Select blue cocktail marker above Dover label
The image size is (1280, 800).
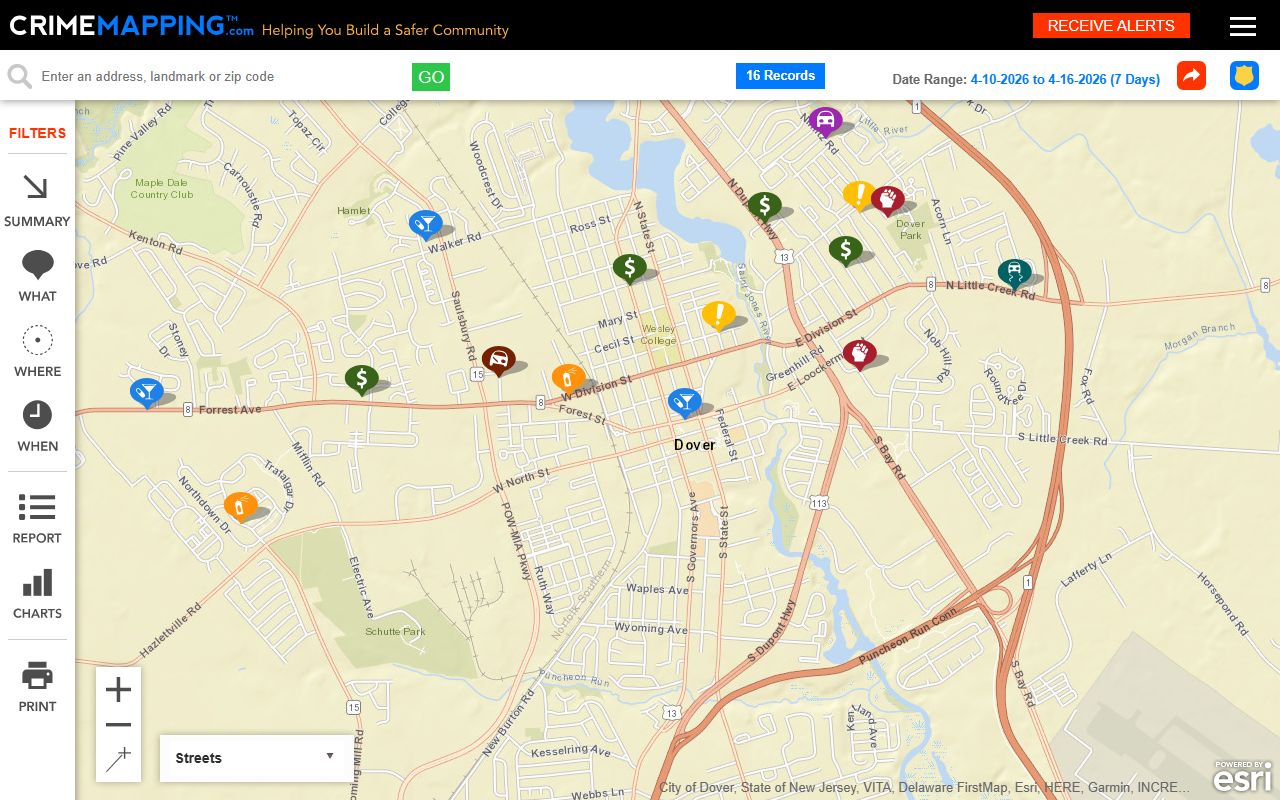tap(684, 404)
